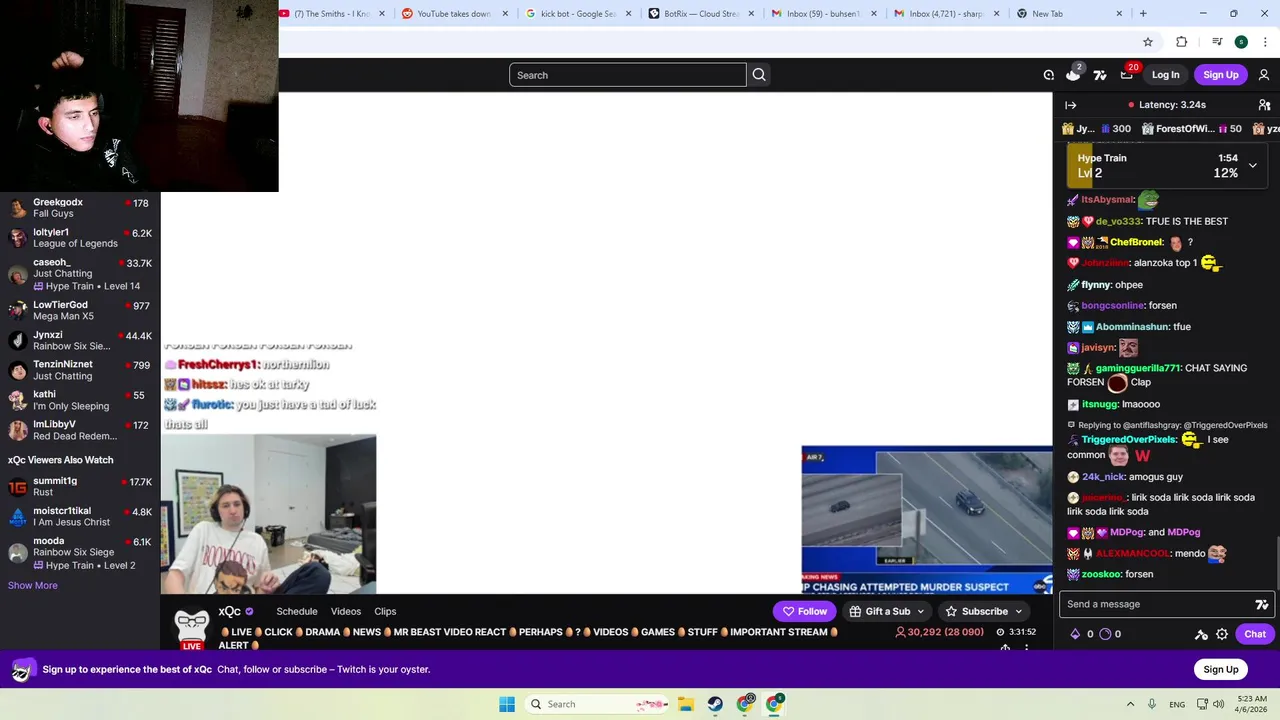1280x720 pixels.
Task: Bookmark this tab with the star icon
Action: click(x=1148, y=42)
